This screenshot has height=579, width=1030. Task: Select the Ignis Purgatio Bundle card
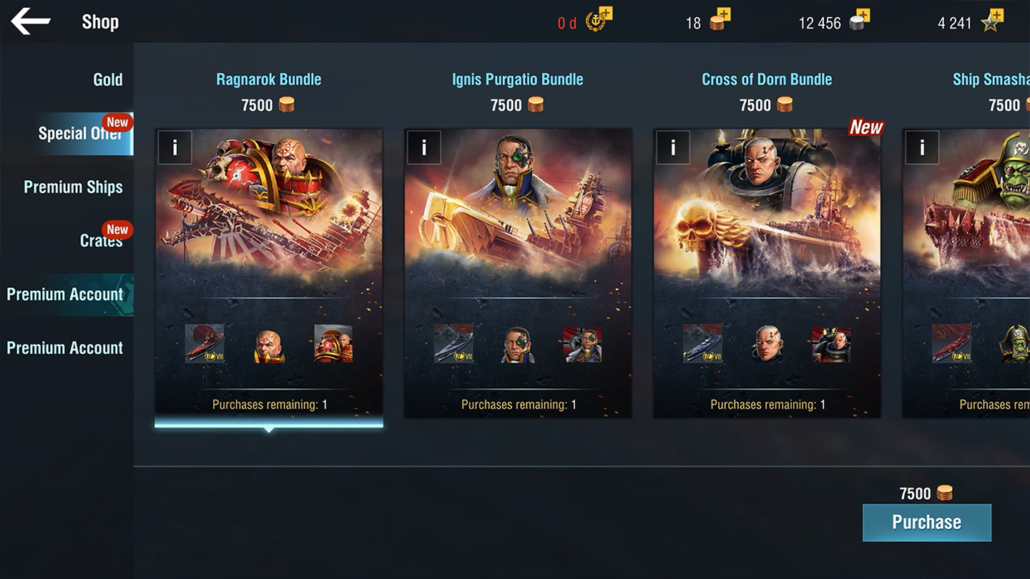click(518, 273)
